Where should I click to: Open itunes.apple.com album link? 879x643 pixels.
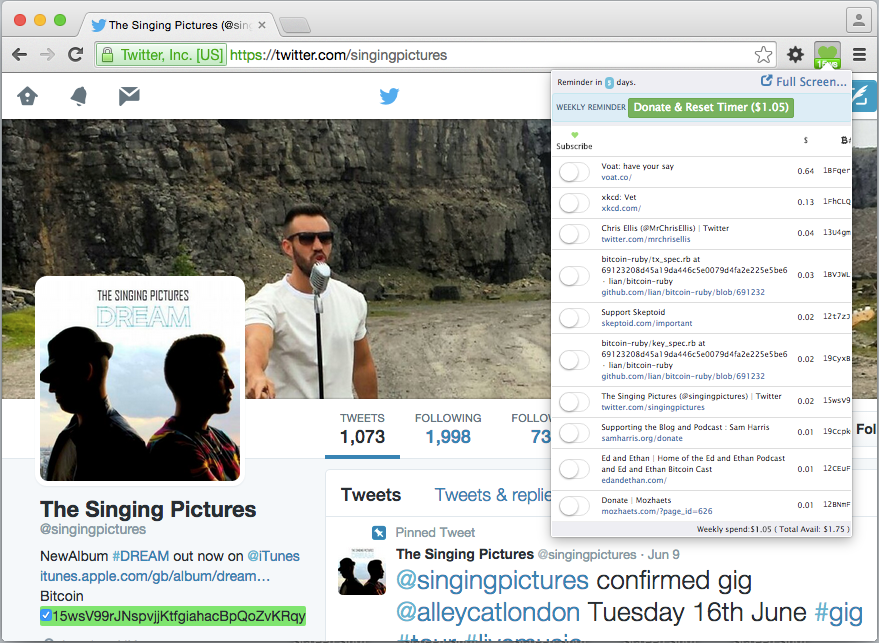155,576
